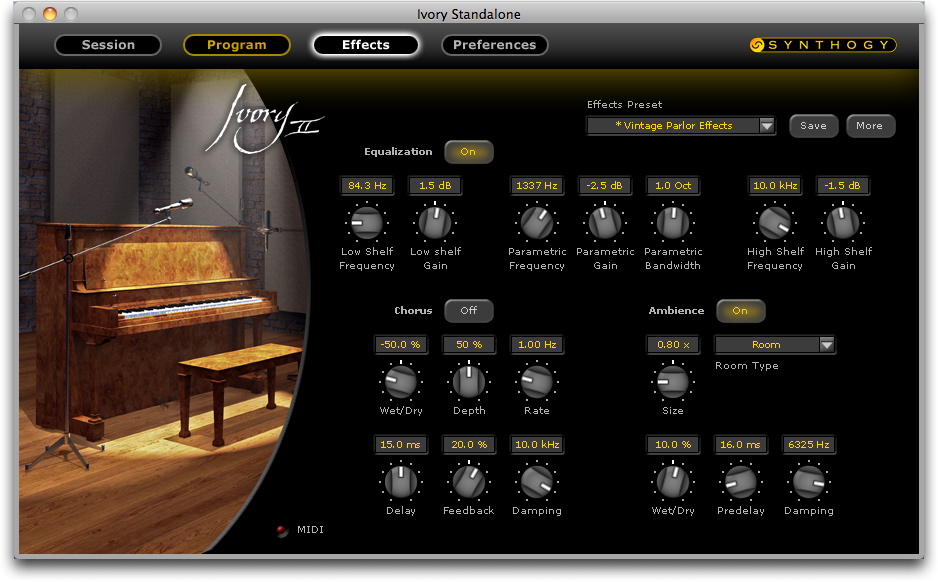This screenshot has height=582, width=938.
Task: Click the 16.0 ms predelay value
Action: point(741,444)
